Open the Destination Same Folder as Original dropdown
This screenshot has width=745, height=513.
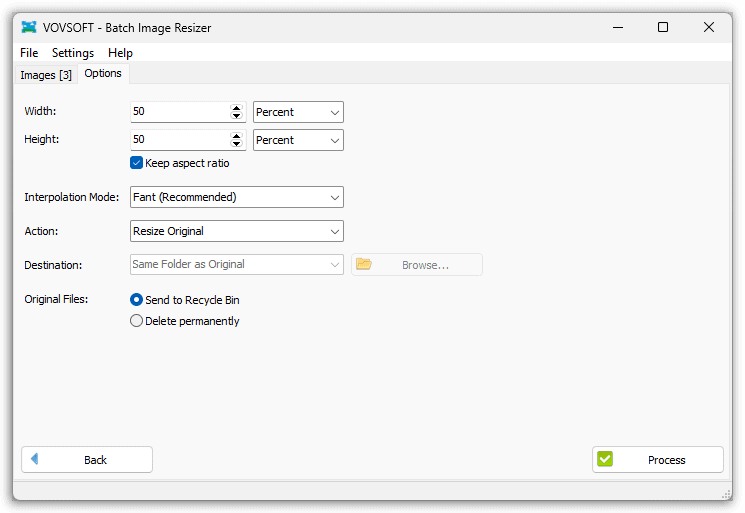237,265
